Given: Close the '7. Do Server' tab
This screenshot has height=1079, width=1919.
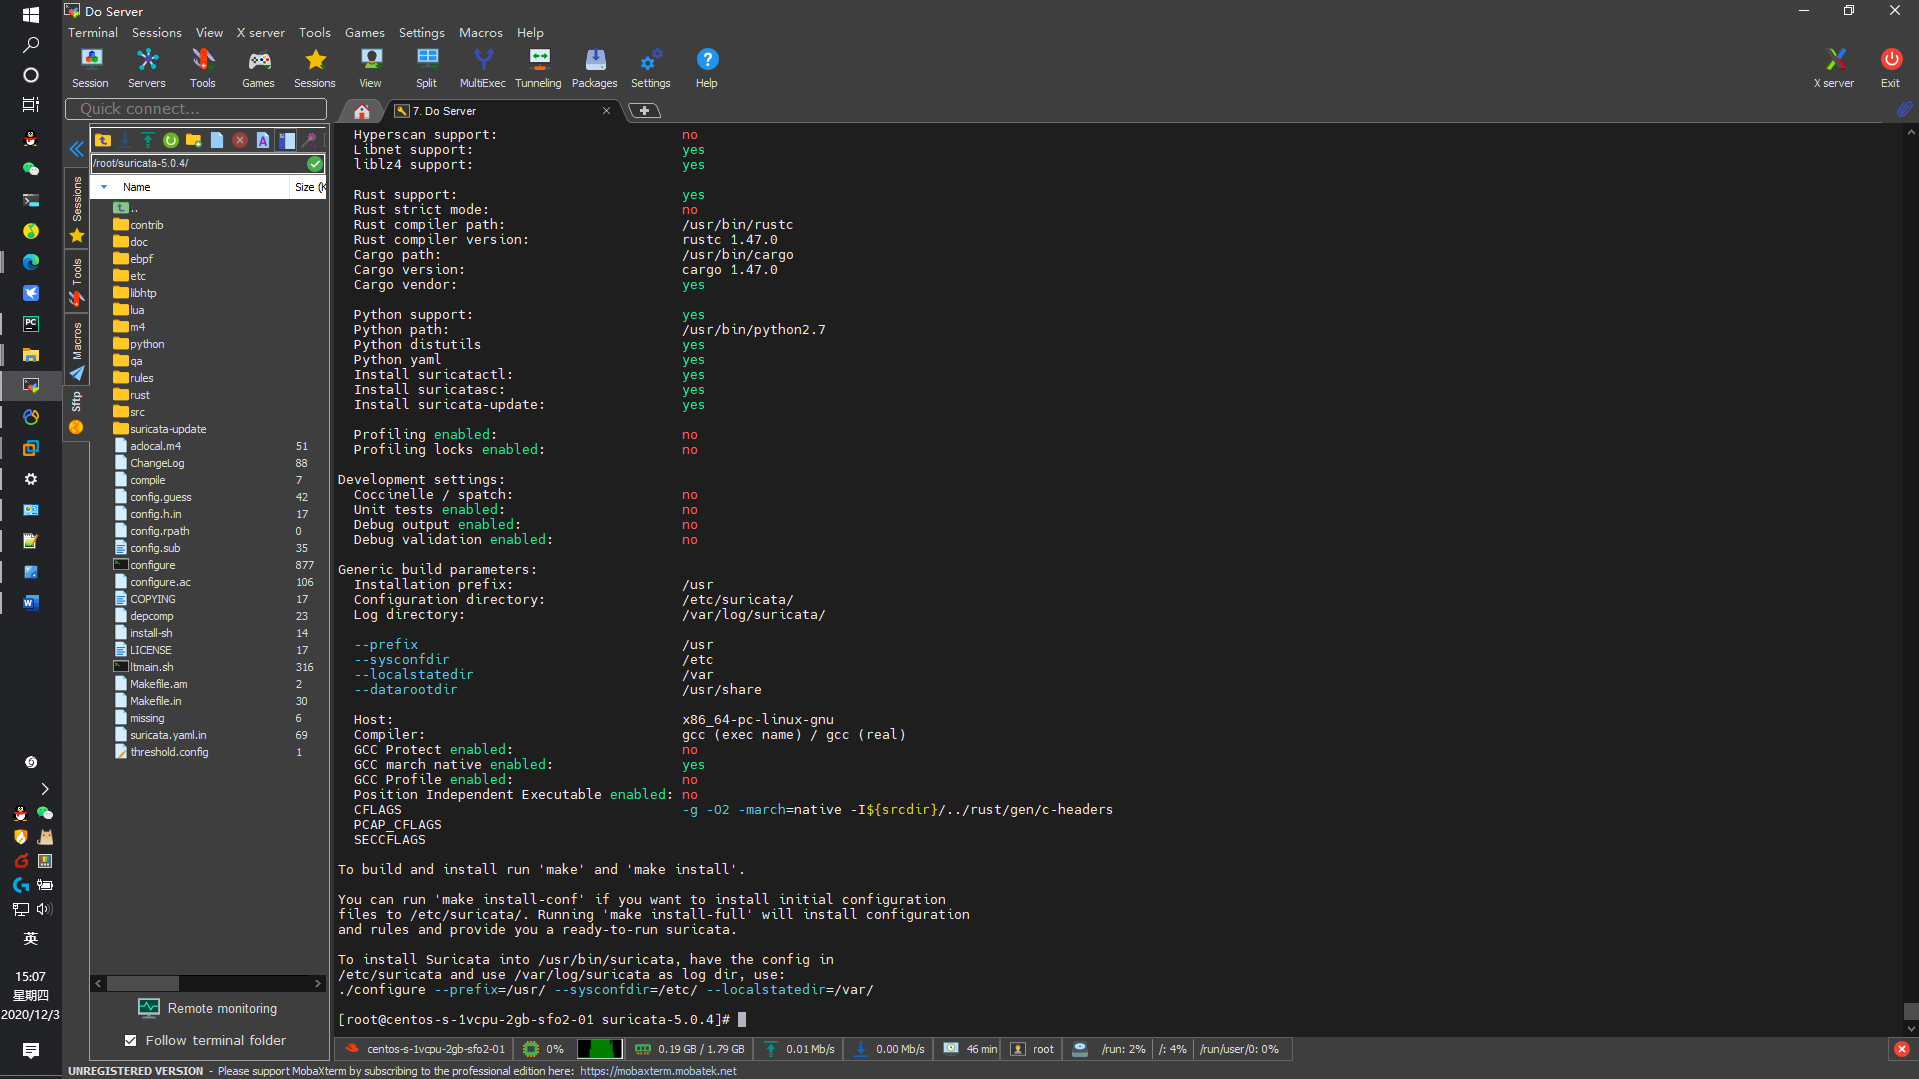Looking at the screenshot, I should pyautogui.click(x=606, y=111).
